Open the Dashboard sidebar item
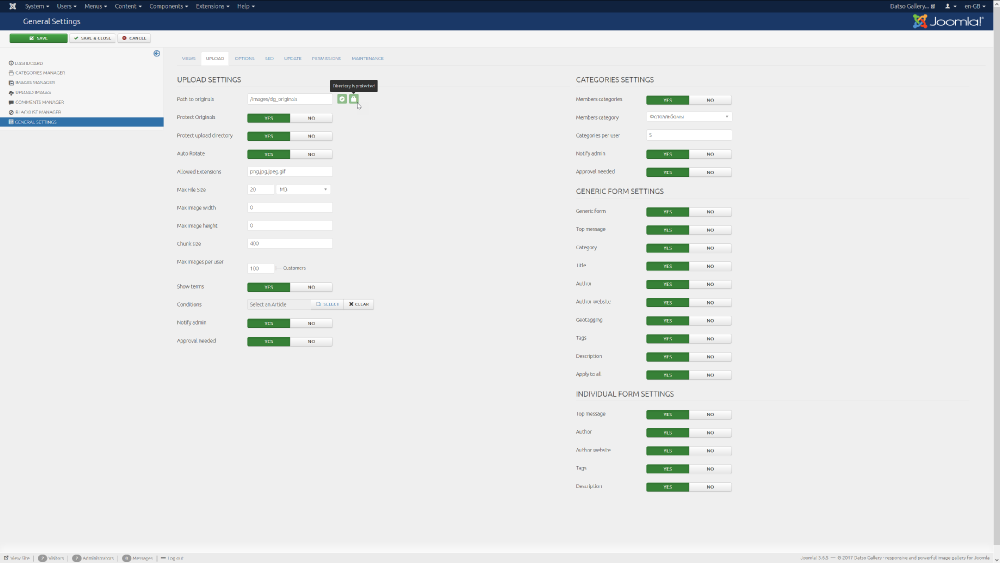This screenshot has width=1000, height=563. click(26, 63)
